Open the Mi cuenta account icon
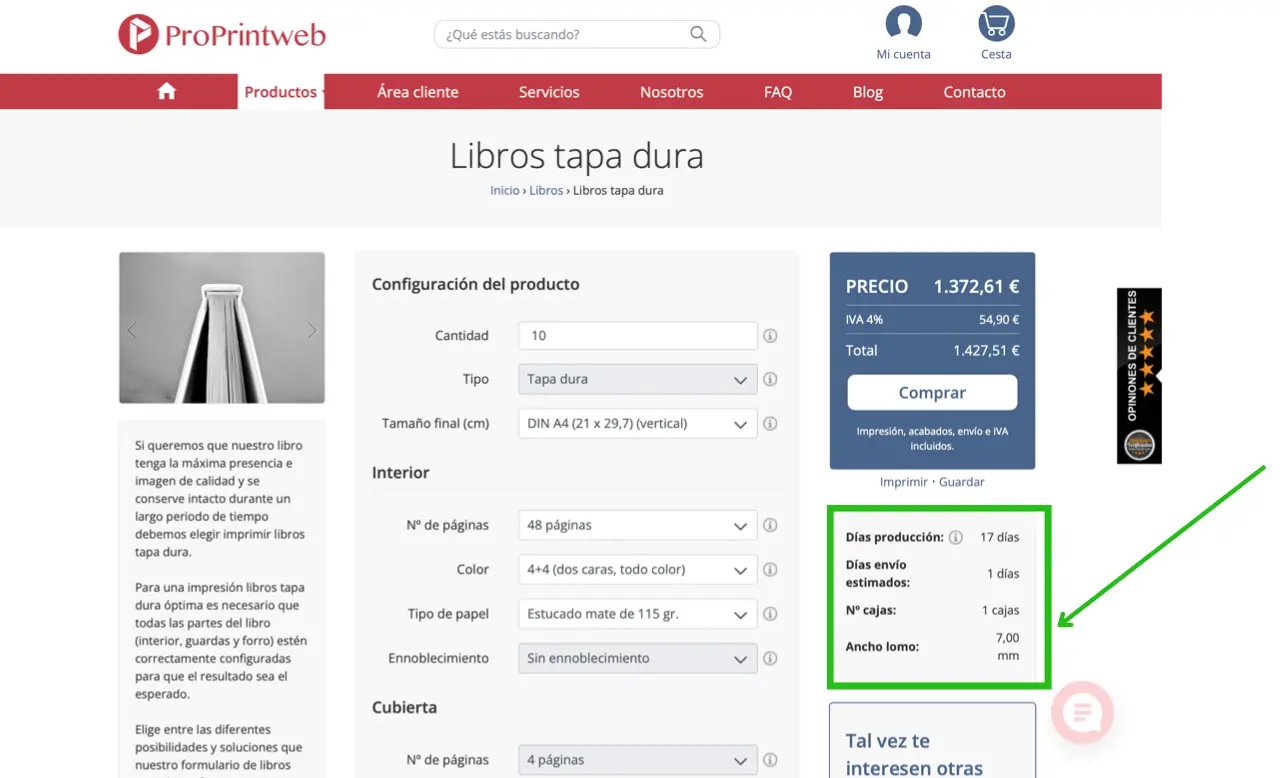The image size is (1283, 778). click(x=903, y=24)
